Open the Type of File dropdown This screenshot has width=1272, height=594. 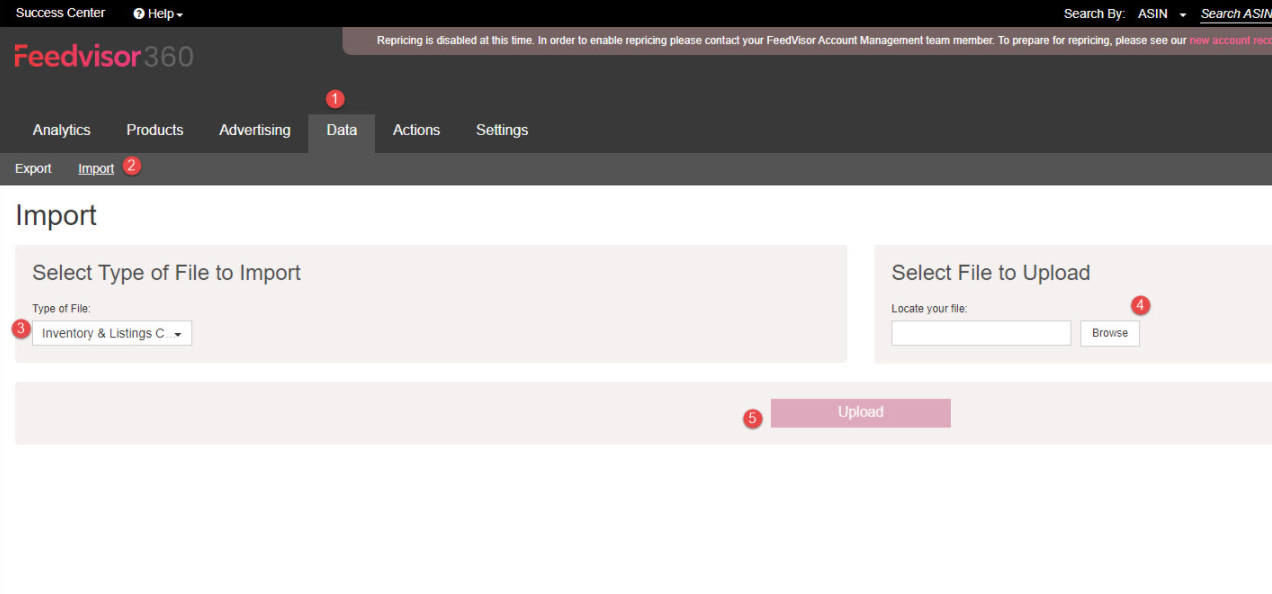click(112, 333)
